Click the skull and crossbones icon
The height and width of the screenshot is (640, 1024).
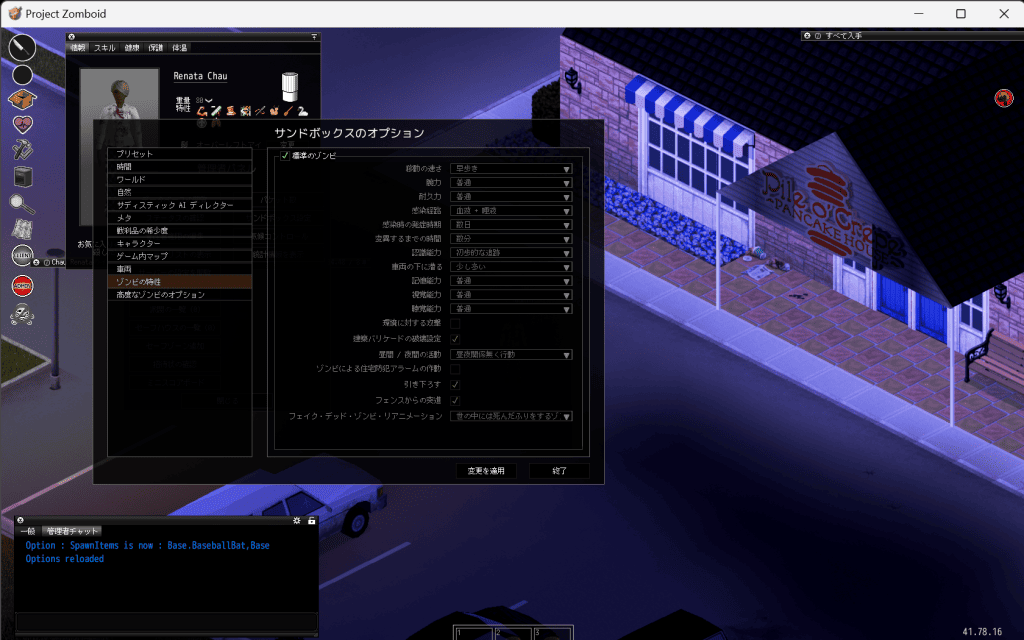pyautogui.click(x=22, y=314)
